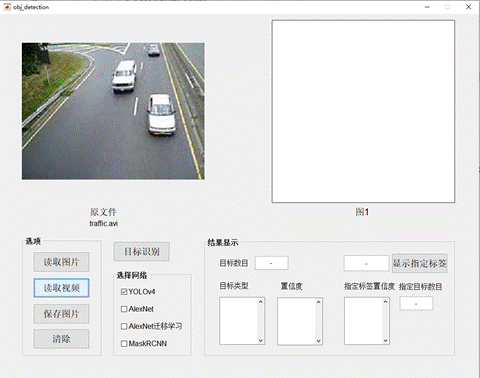Close the obj_detection window
Viewport: 480px width, 378px height.
click(x=468, y=7)
